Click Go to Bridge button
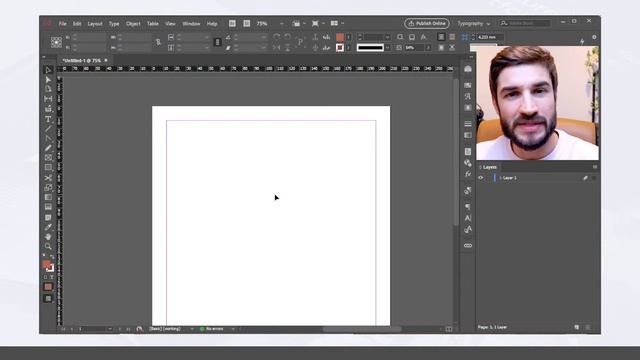 [x=232, y=24]
